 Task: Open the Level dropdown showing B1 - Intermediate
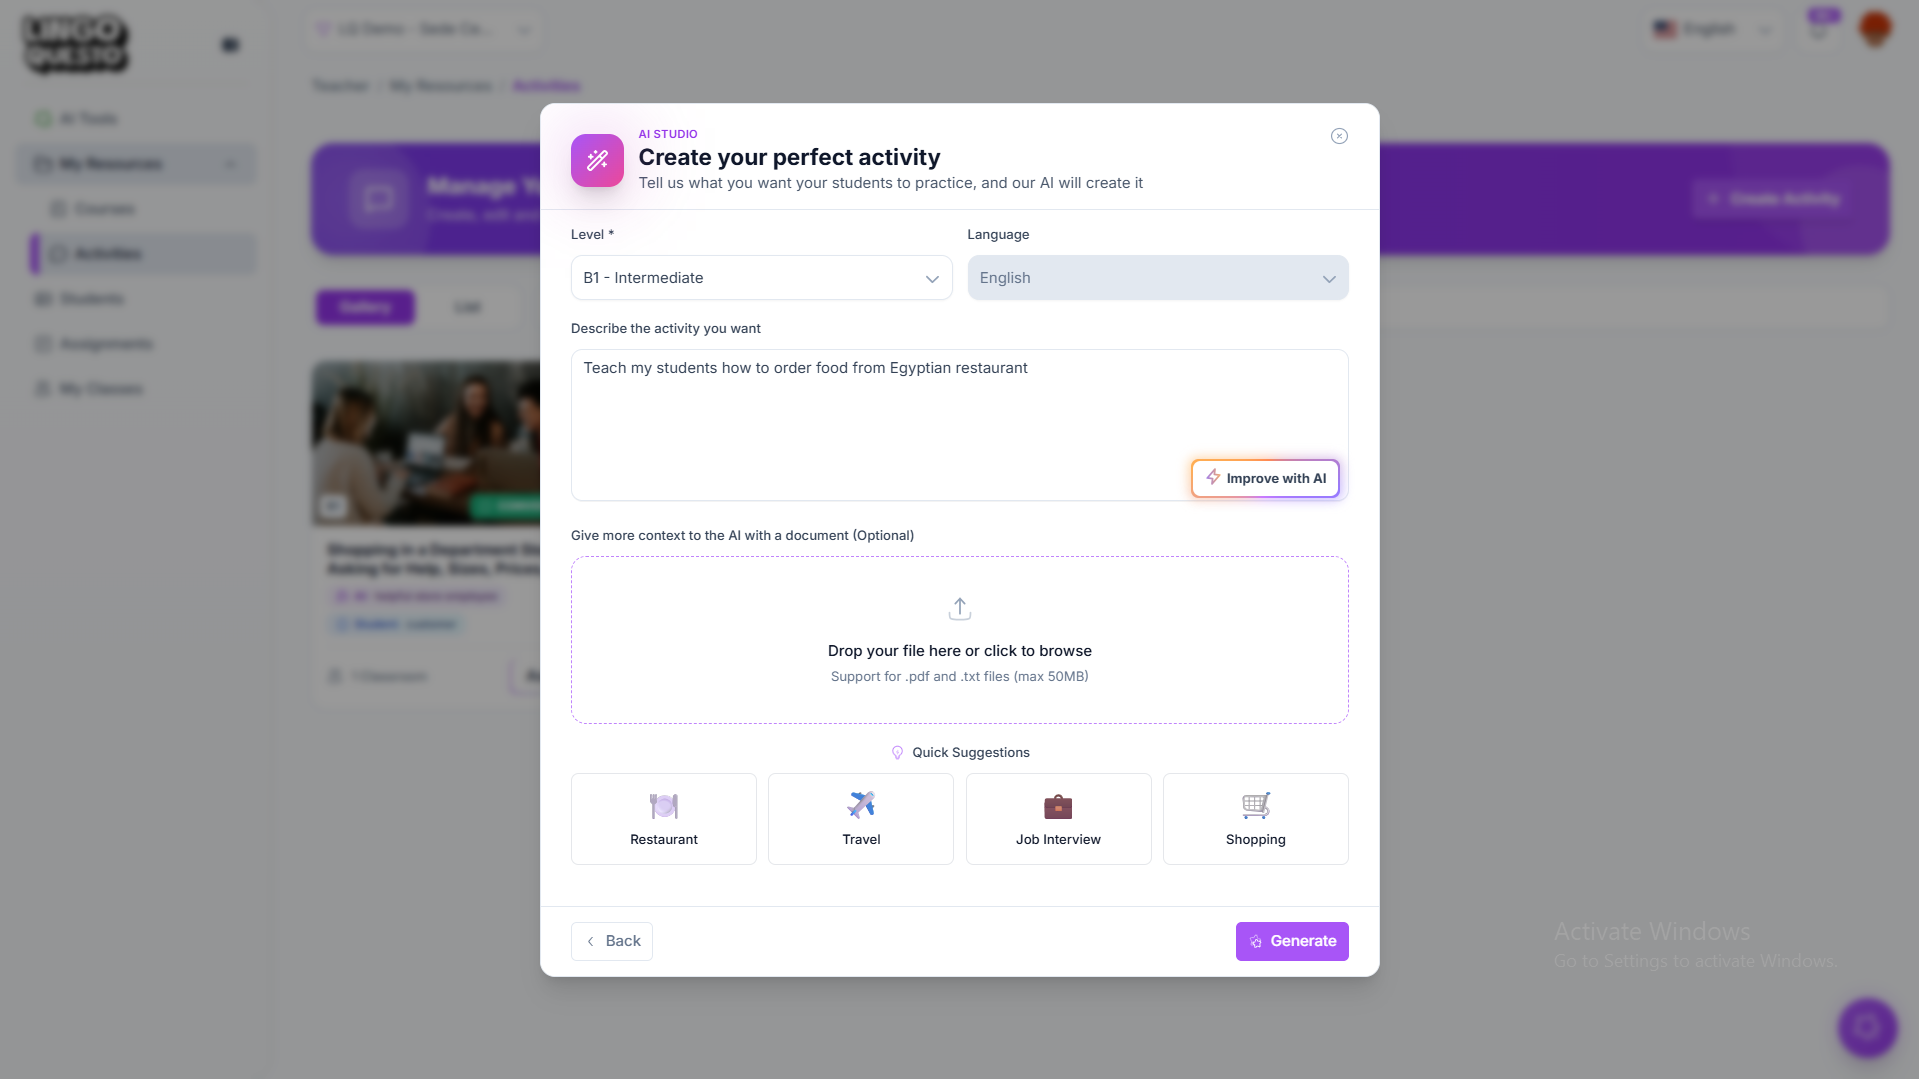point(761,278)
